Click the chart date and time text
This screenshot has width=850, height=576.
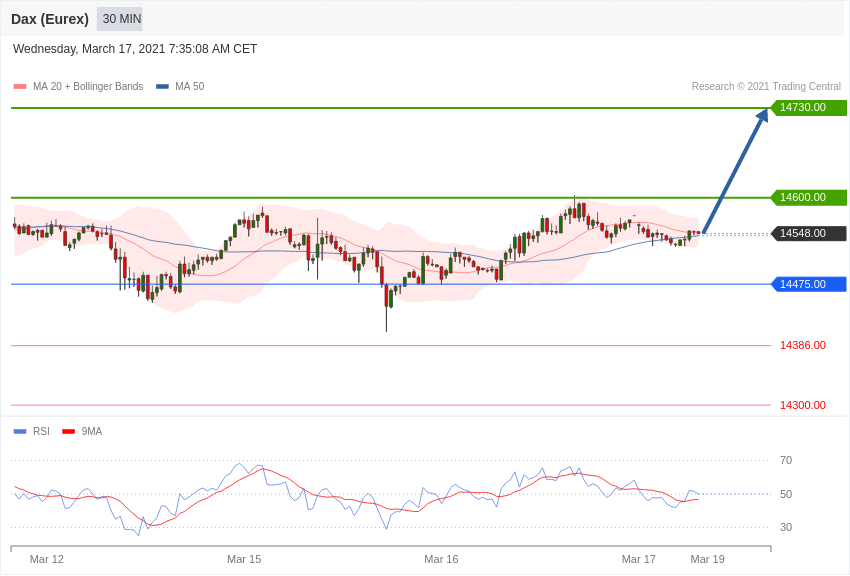coord(135,49)
